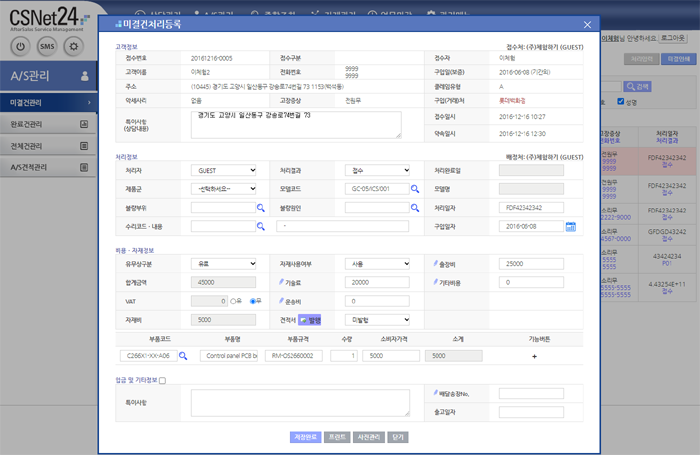This screenshot has width=700, height=455.
Task: Click the 배달송장No. input field
Action: 531,393
